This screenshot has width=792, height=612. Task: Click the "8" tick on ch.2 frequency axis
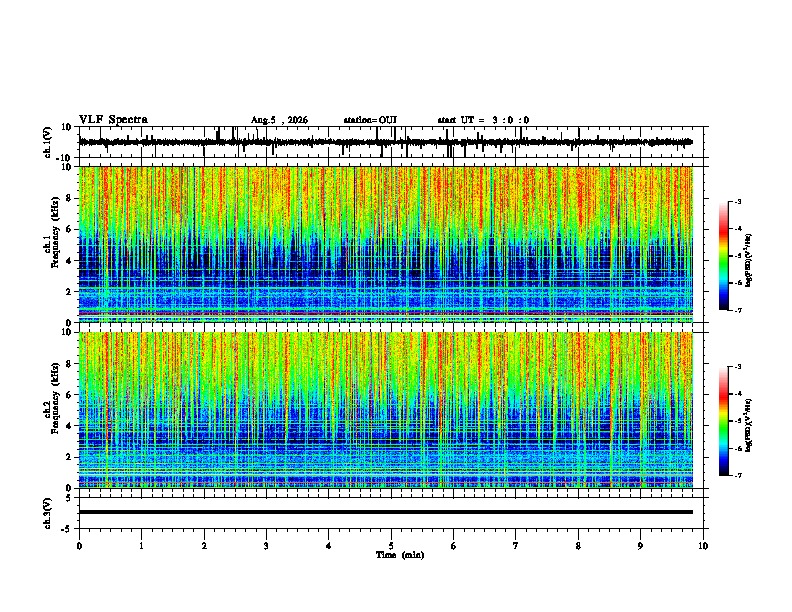click(x=69, y=364)
